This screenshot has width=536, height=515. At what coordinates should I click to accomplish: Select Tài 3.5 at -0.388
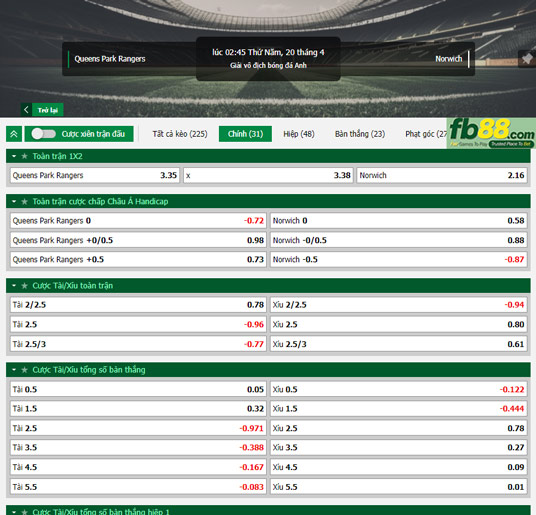point(138,447)
